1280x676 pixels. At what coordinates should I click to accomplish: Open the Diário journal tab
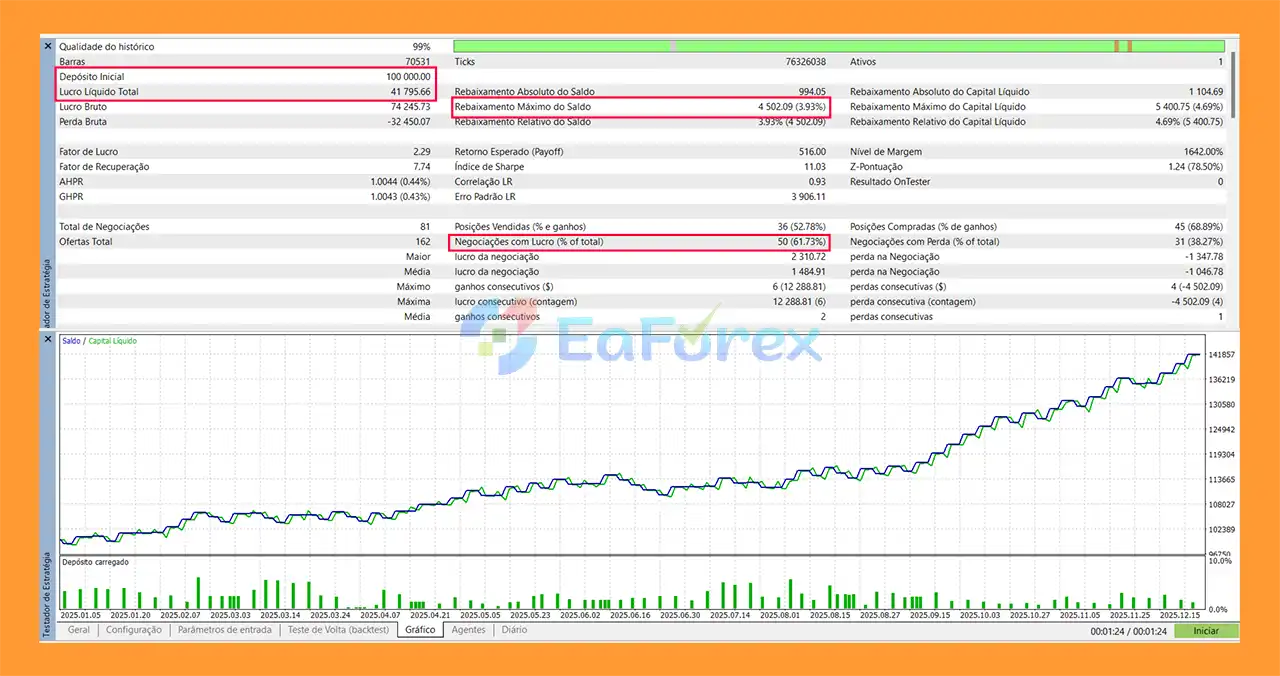coord(514,630)
